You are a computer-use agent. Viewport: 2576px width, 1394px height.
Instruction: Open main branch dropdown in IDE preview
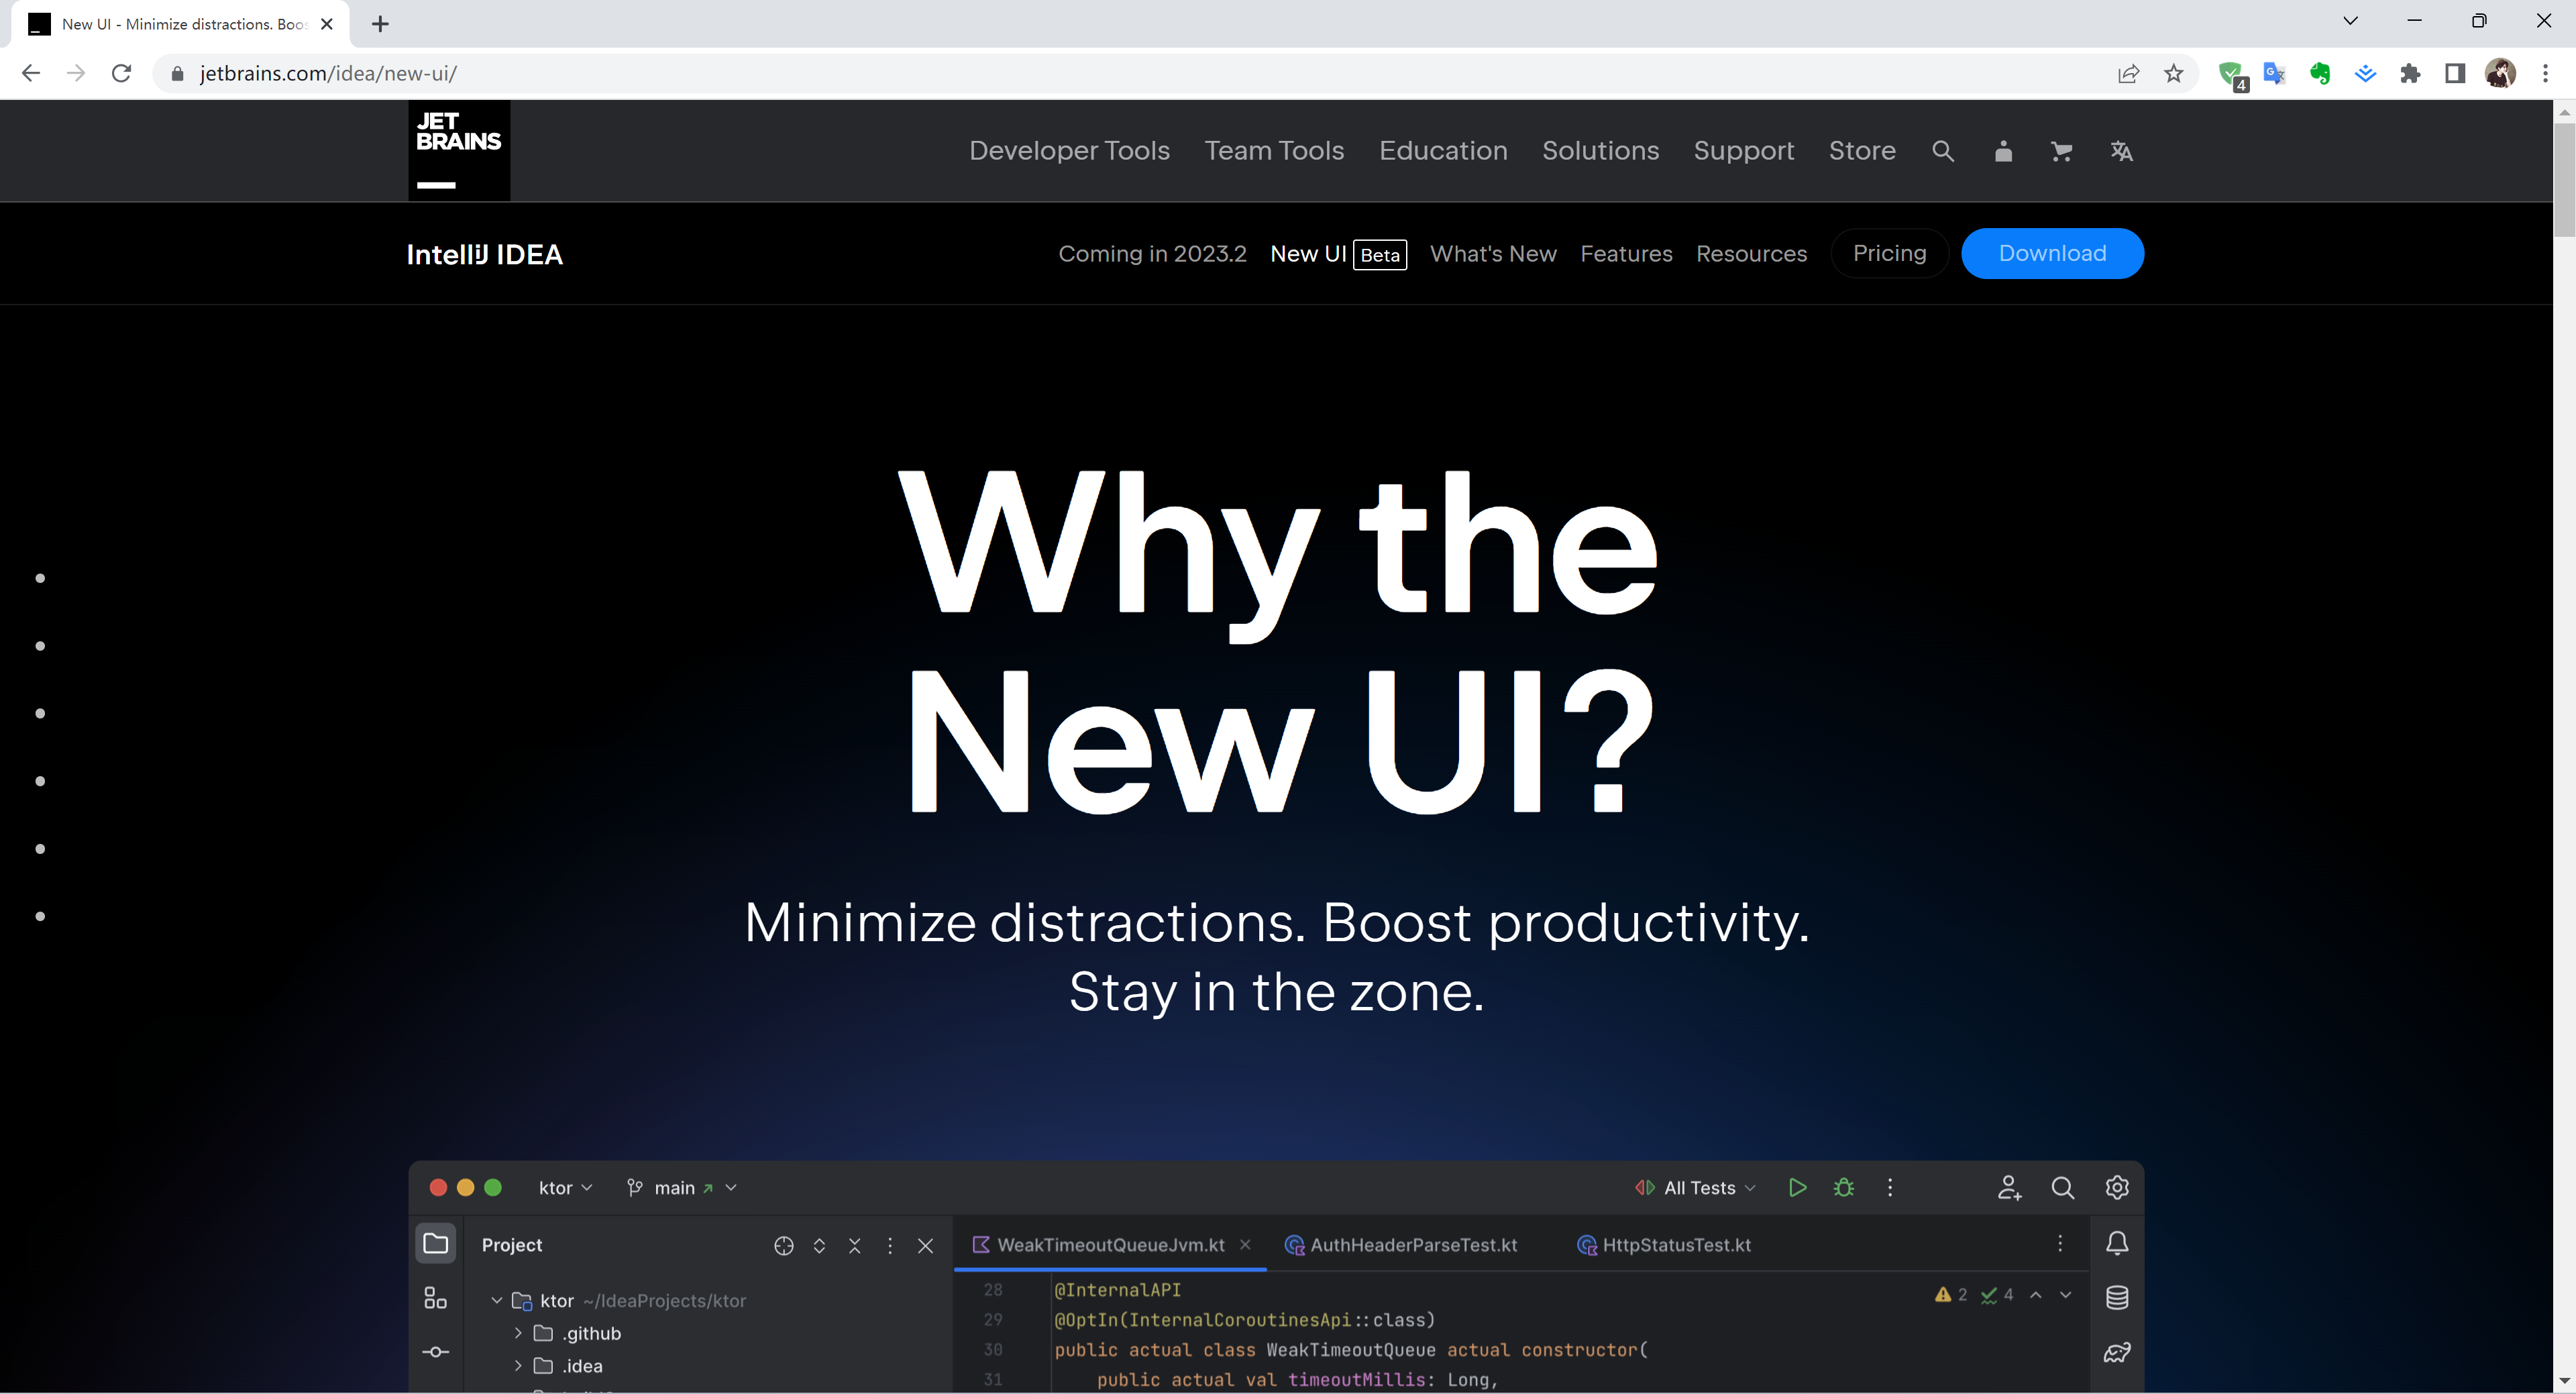683,1187
